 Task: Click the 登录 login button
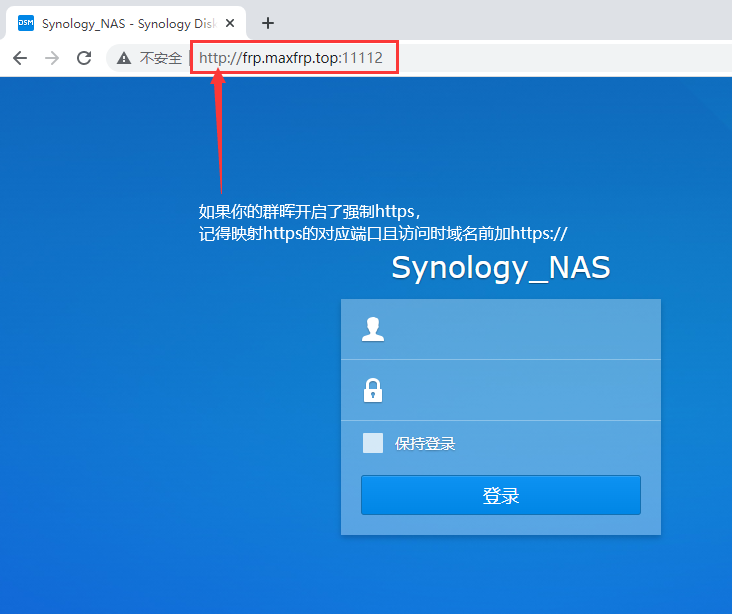500,495
